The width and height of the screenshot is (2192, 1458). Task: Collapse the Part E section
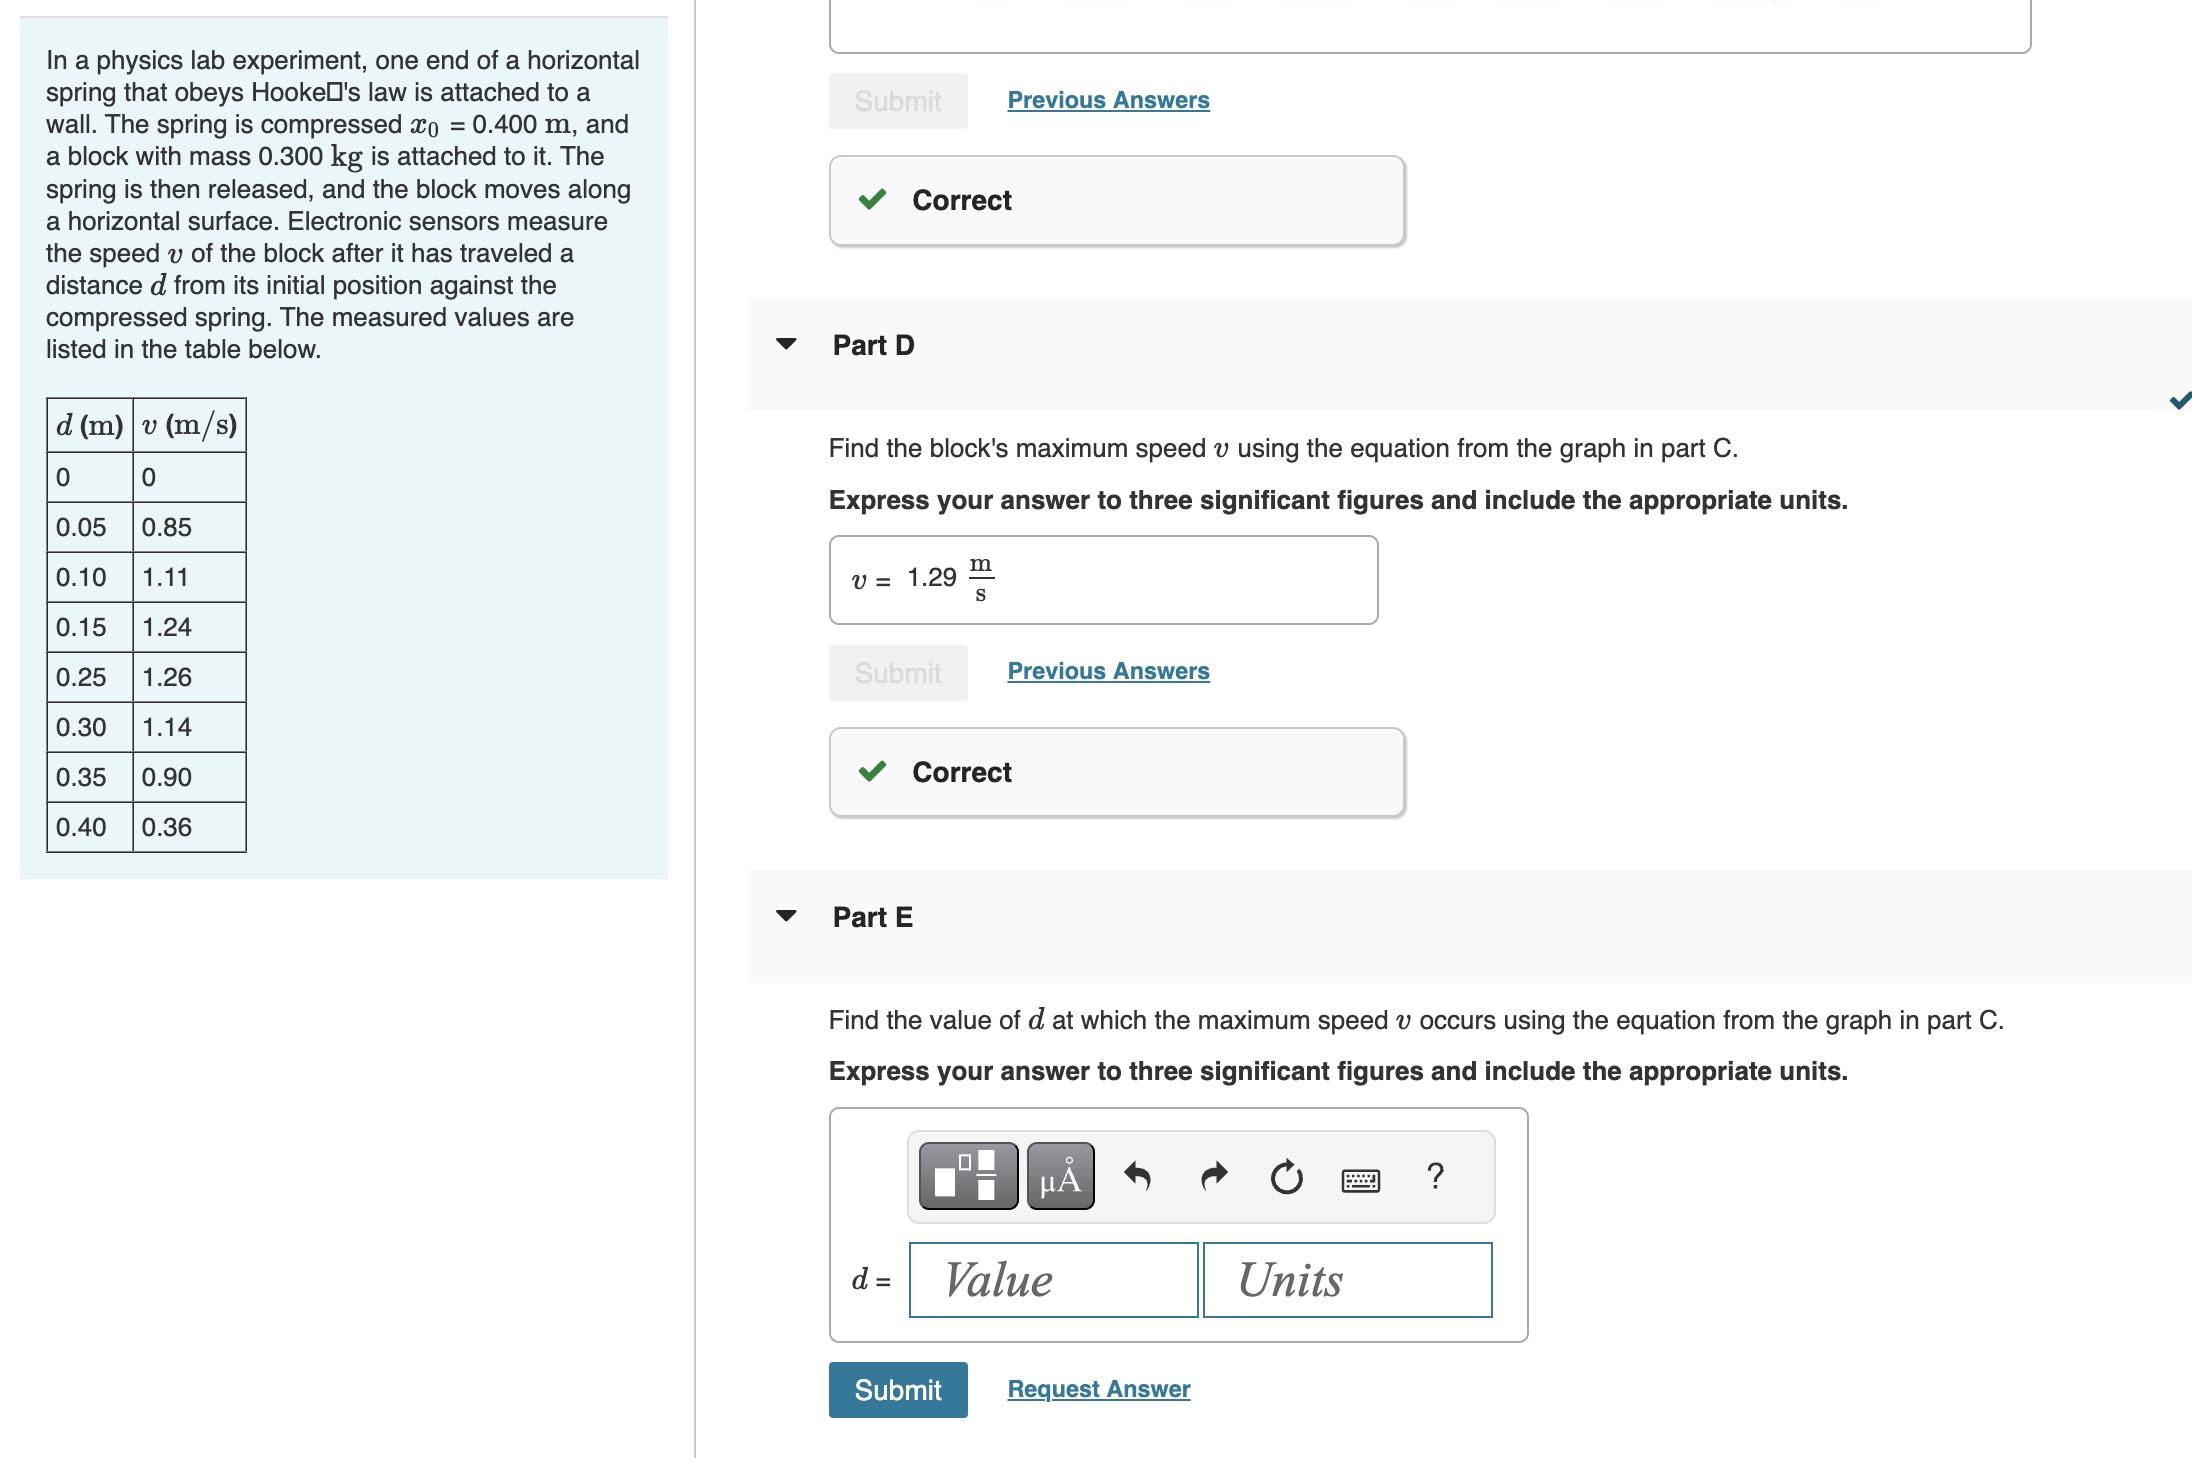[x=788, y=917]
